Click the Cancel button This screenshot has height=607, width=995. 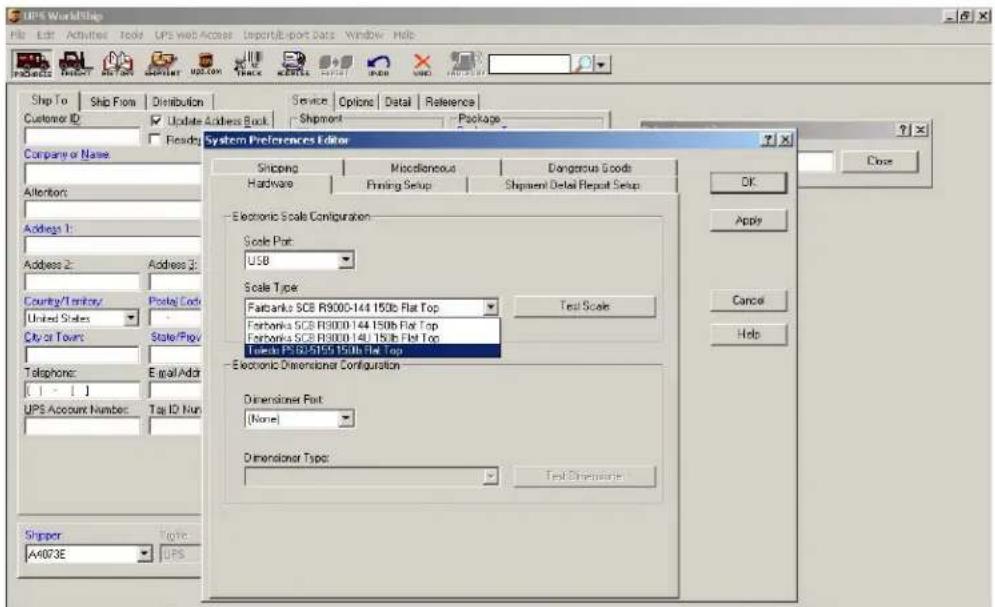tap(748, 300)
